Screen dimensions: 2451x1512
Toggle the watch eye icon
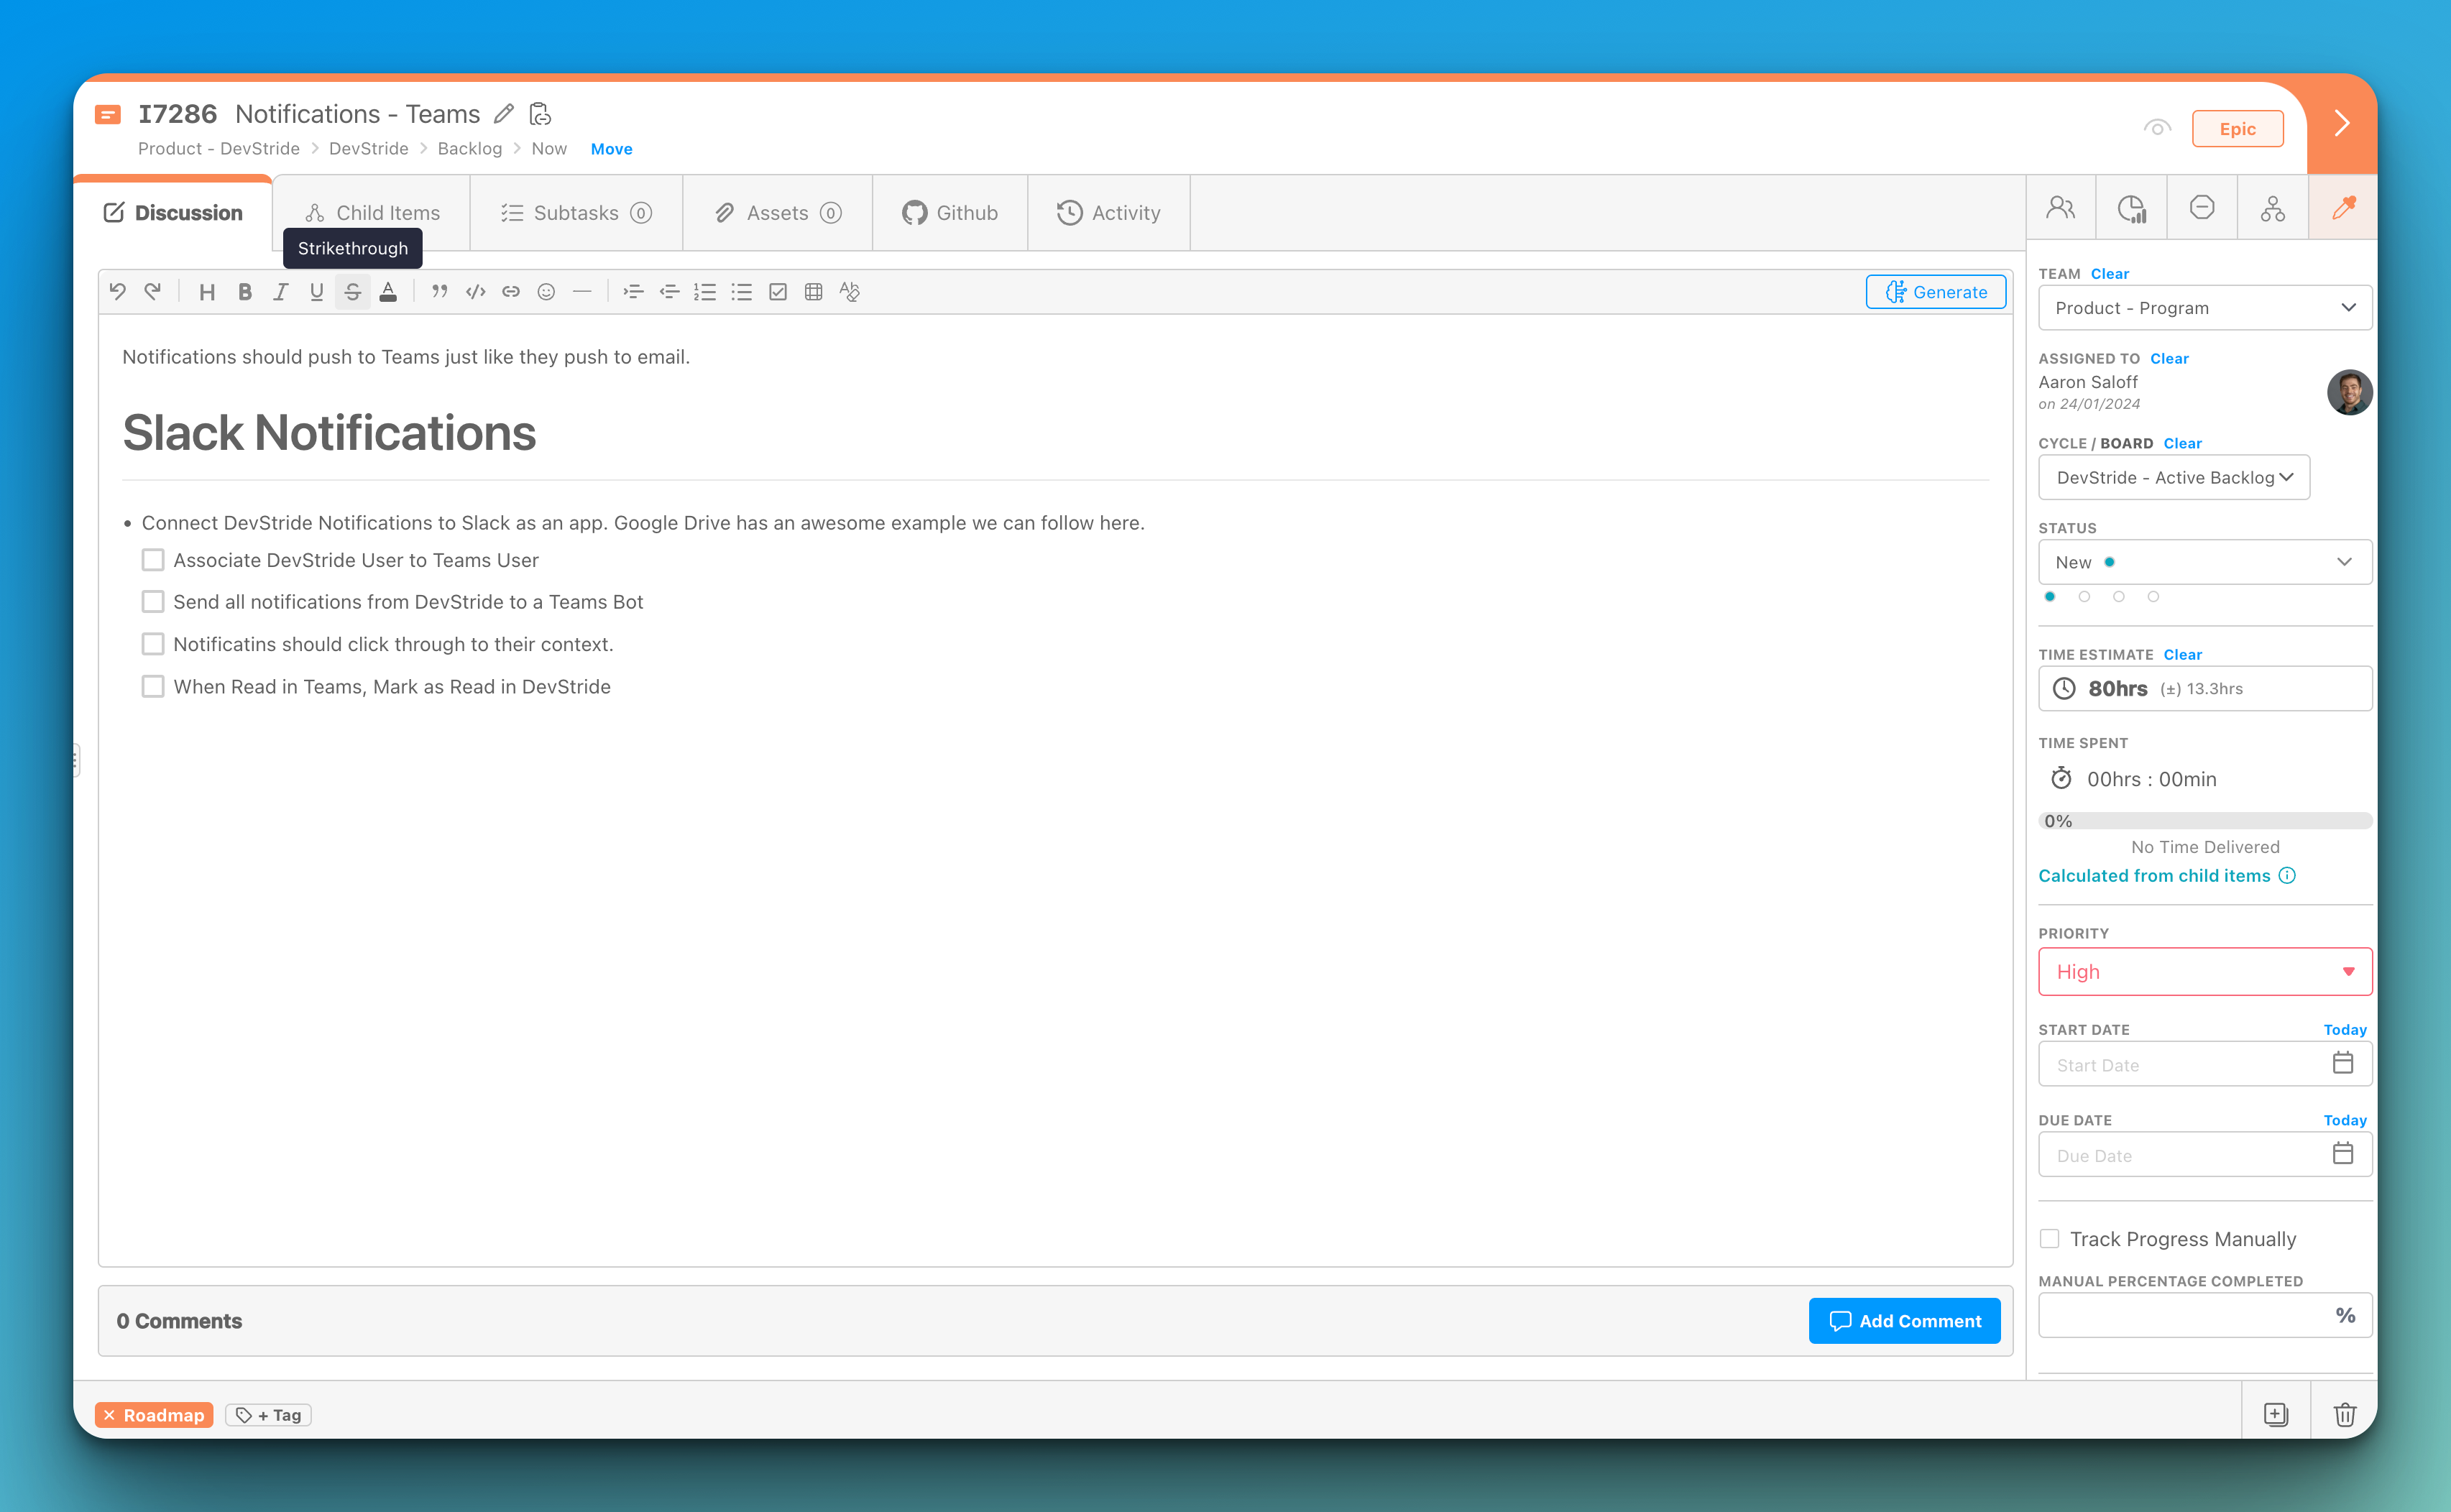tap(2157, 128)
